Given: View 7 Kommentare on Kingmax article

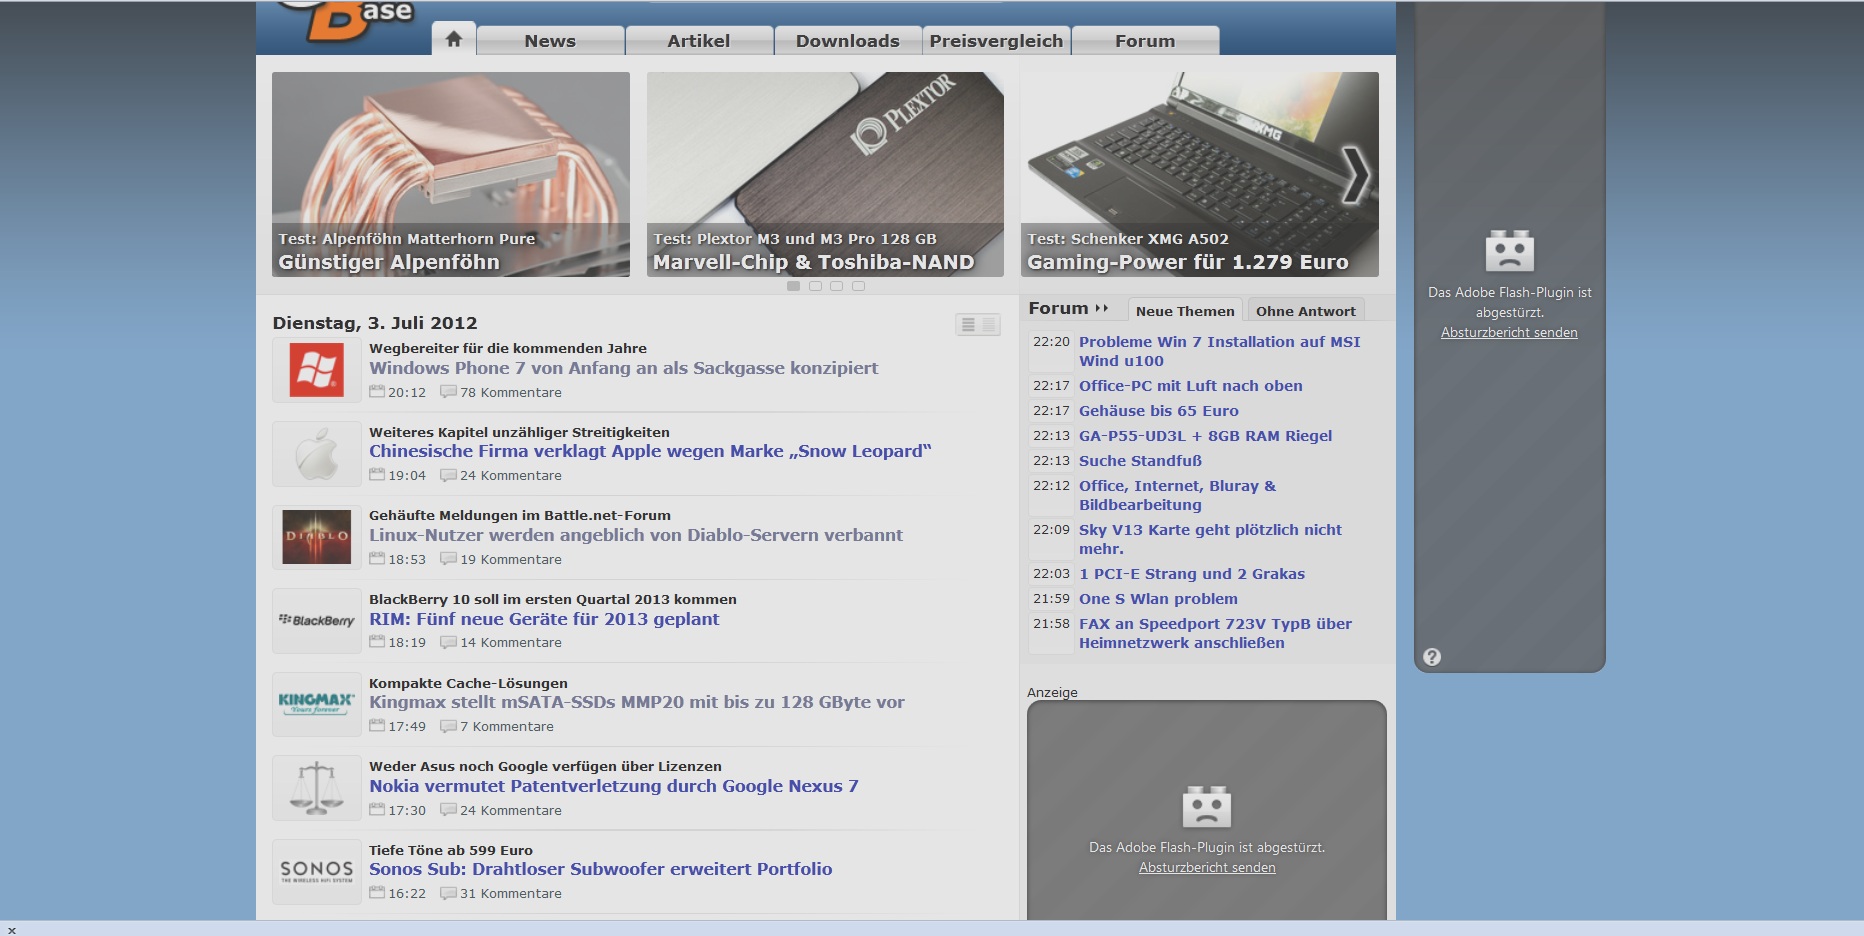Looking at the screenshot, I should point(506,726).
